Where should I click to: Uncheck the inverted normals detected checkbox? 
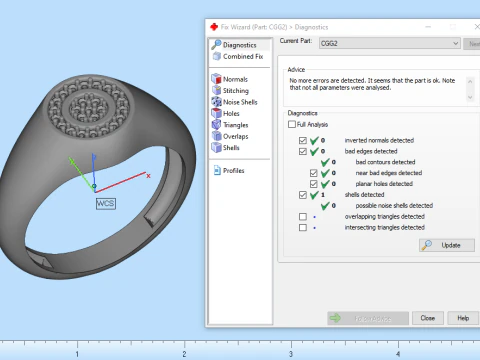tap(303, 140)
